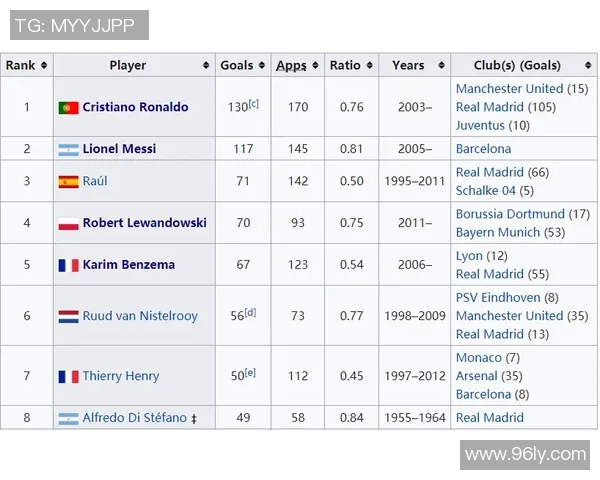This screenshot has height=480, width=600.
Task: Click Spain flag beside Raúl
Action: point(68,182)
